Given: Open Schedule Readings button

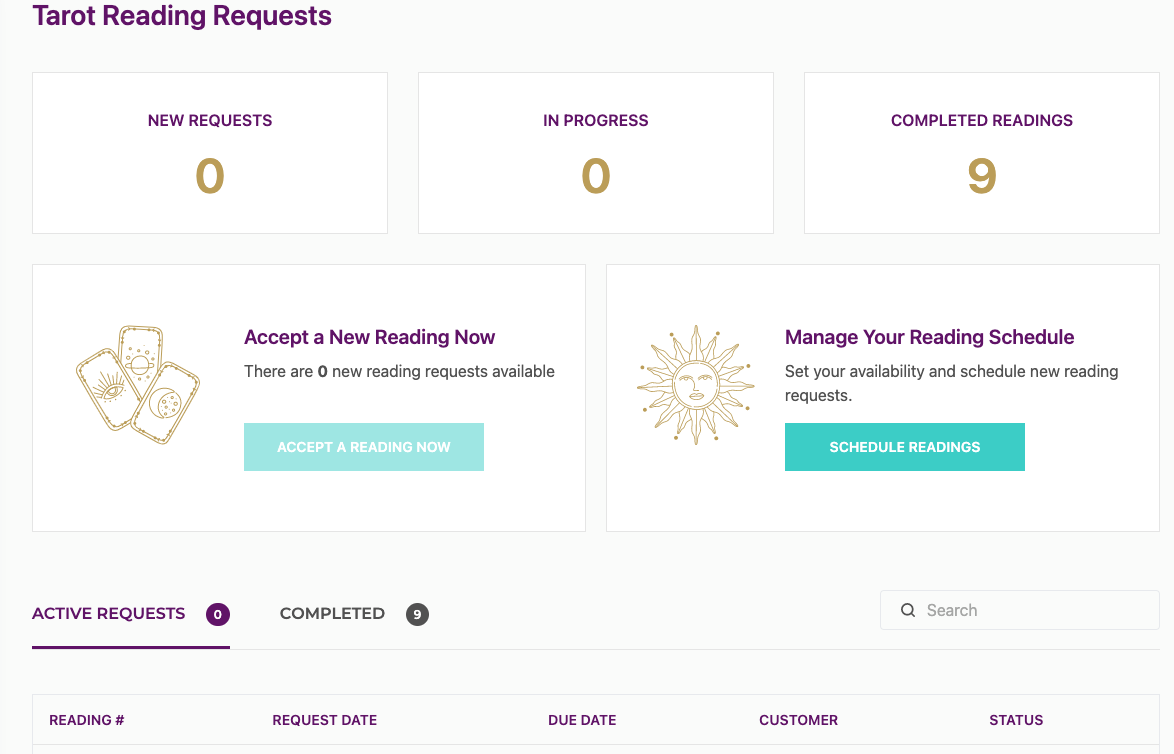Looking at the screenshot, I should (904, 447).
